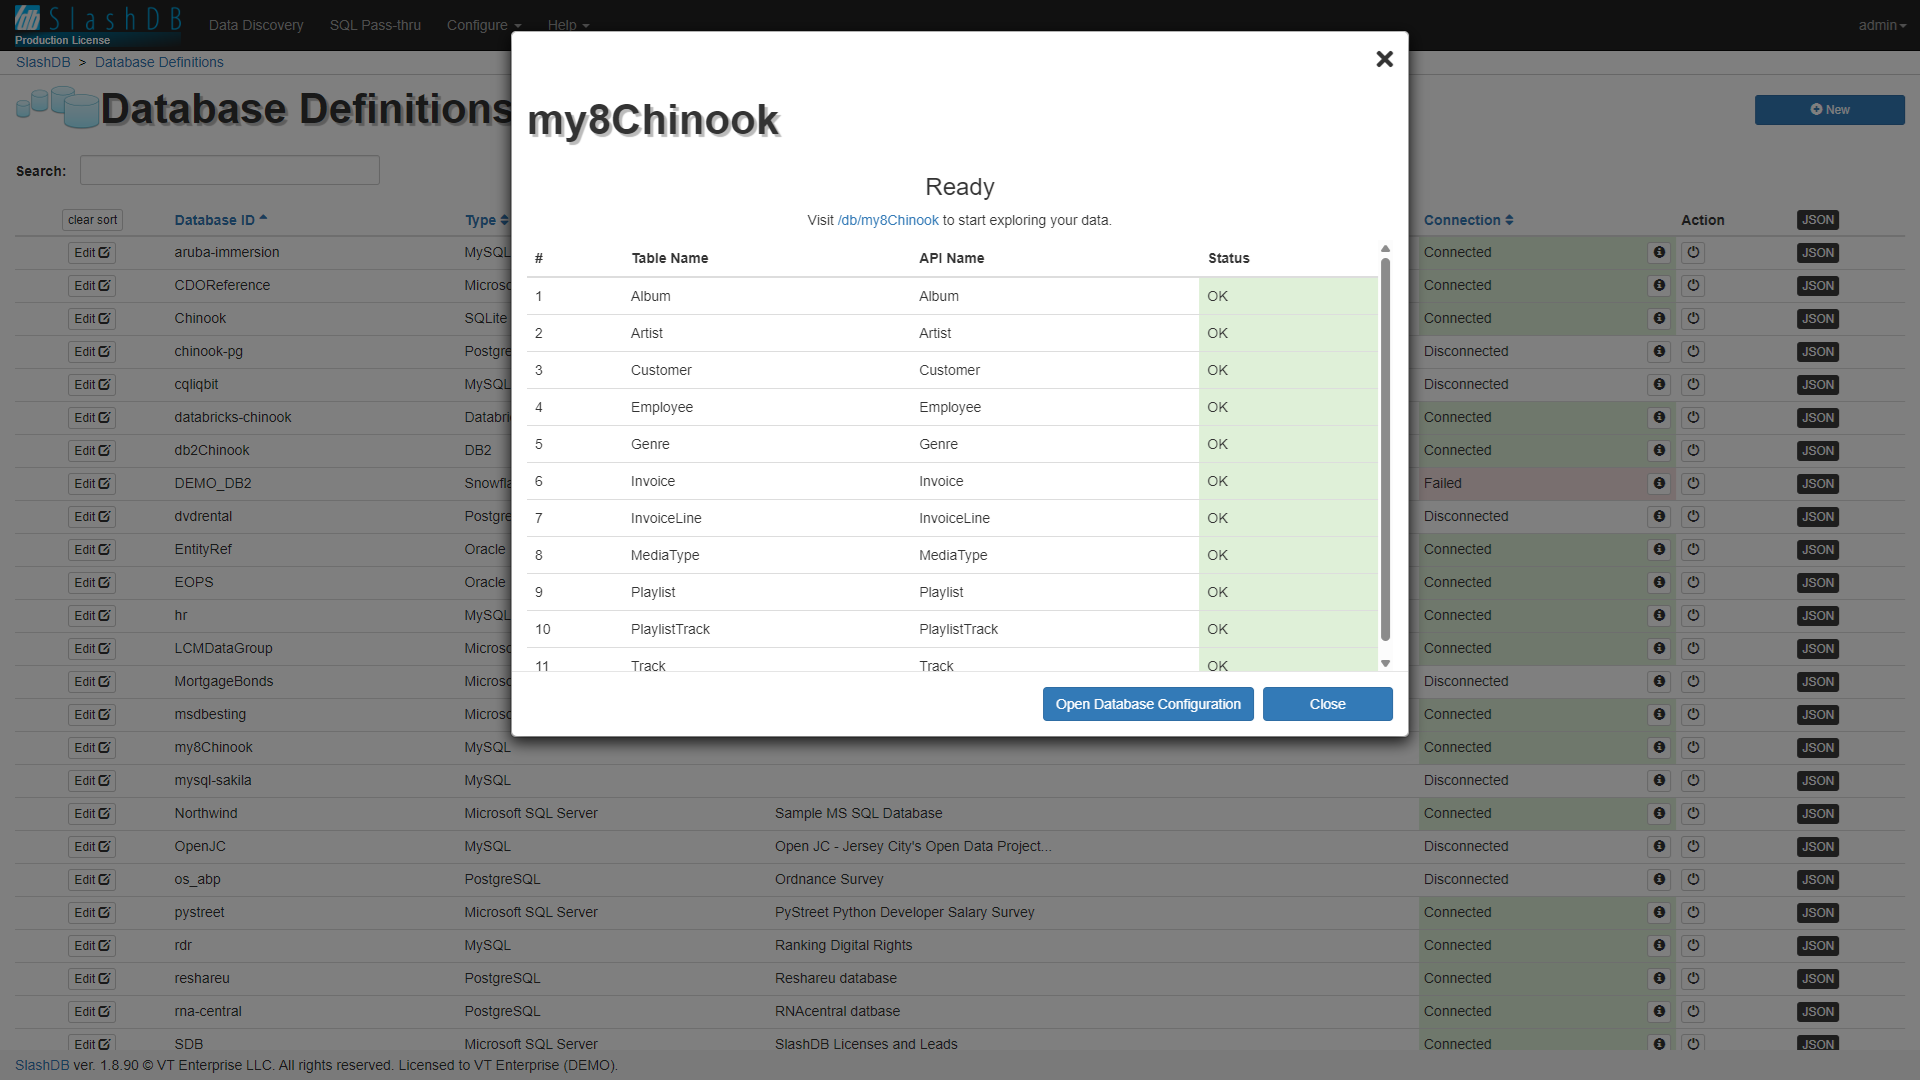
Task: Click 'PlaylistTrack' in API Name column
Action: coord(958,629)
